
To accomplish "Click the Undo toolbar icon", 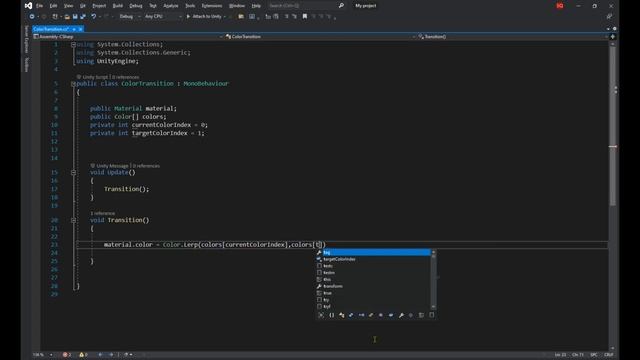I will click(x=93, y=16).
